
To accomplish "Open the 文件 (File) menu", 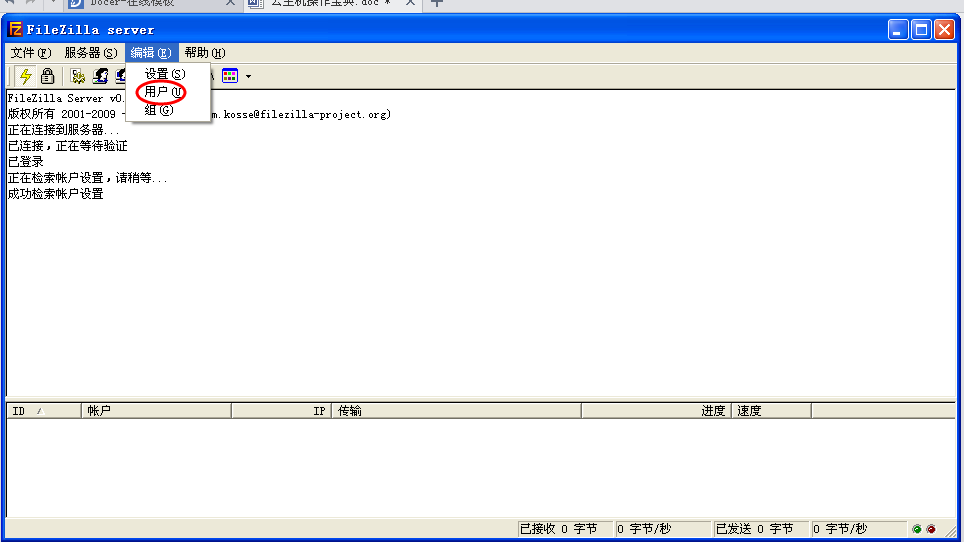I will click(x=30, y=53).
